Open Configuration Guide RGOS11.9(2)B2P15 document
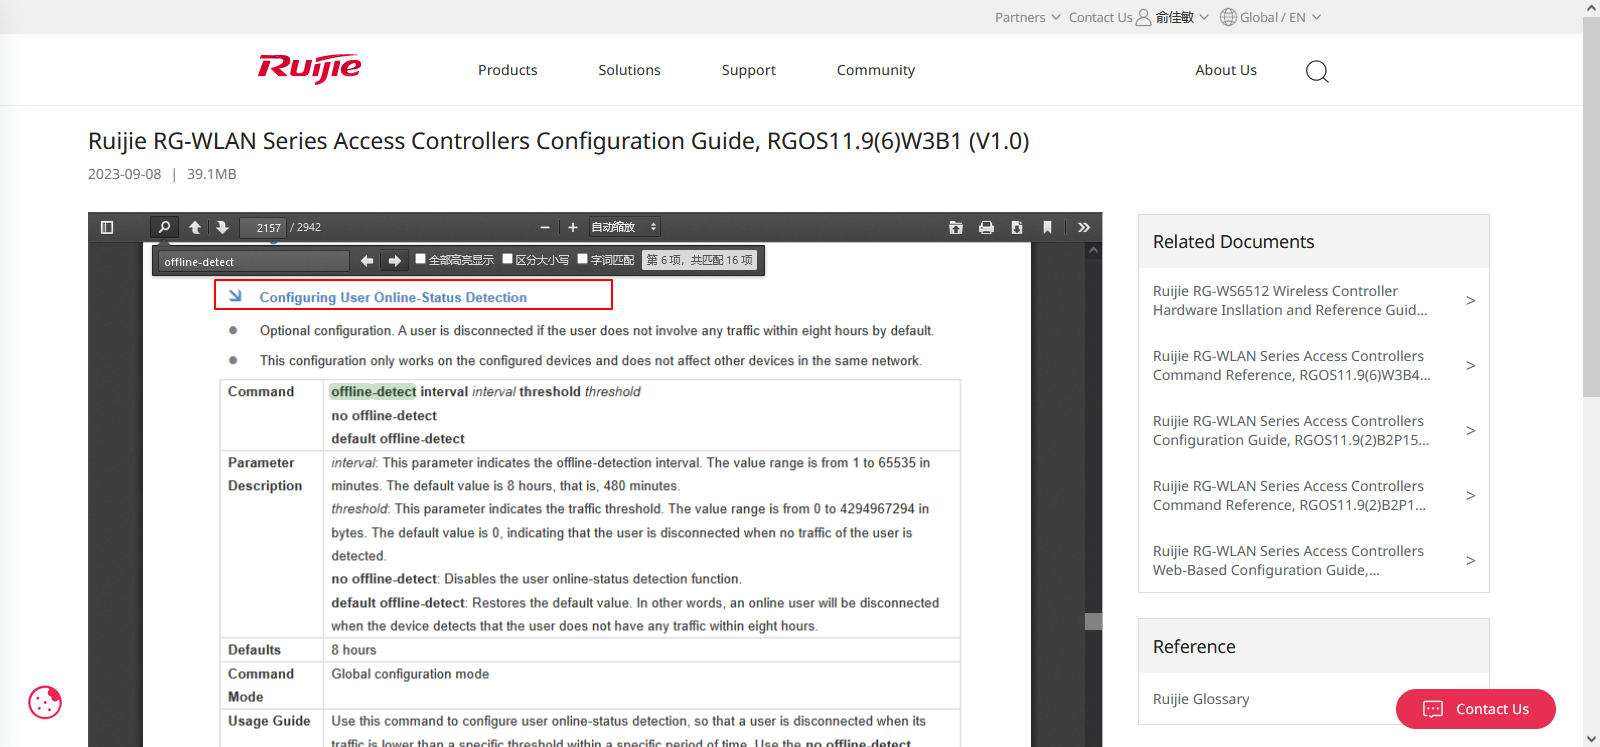Screen dimensions: 1600x747 1291,430
